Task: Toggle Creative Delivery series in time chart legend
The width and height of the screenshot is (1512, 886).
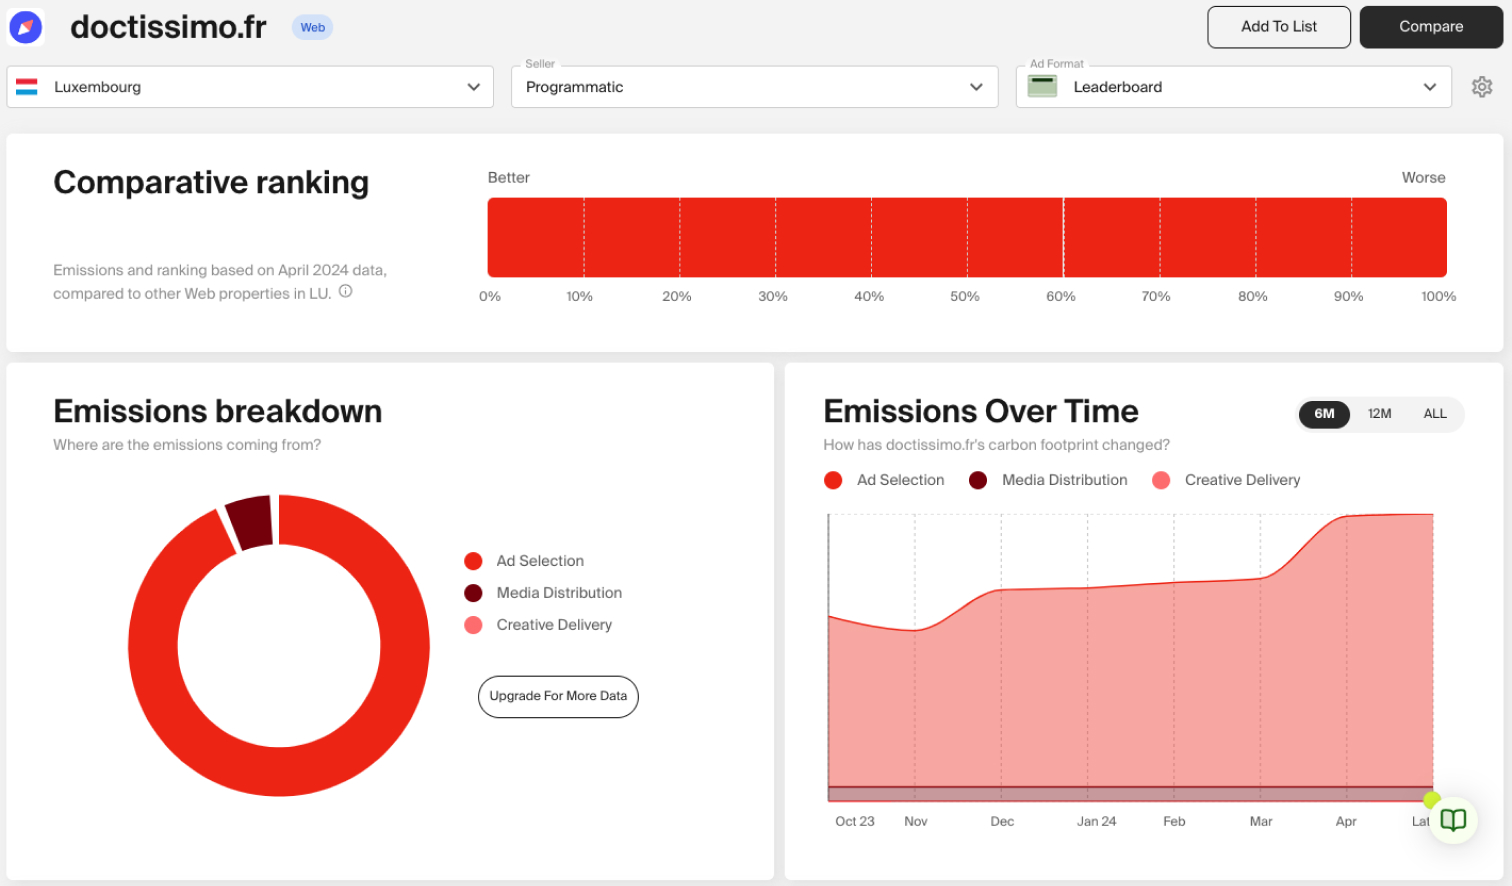Action: point(1226,480)
